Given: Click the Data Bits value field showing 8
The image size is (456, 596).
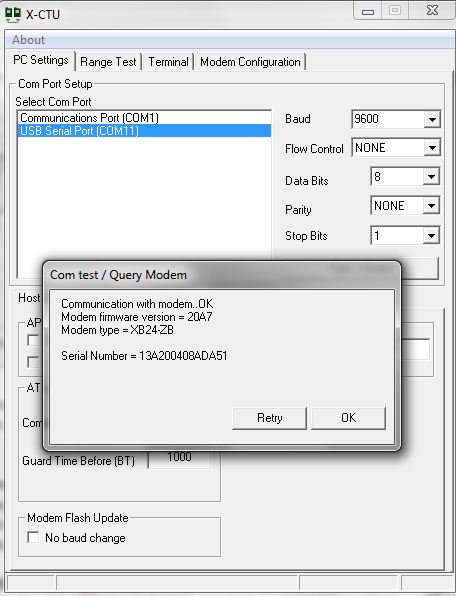Looking at the screenshot, I should click(x=397, y=177).
